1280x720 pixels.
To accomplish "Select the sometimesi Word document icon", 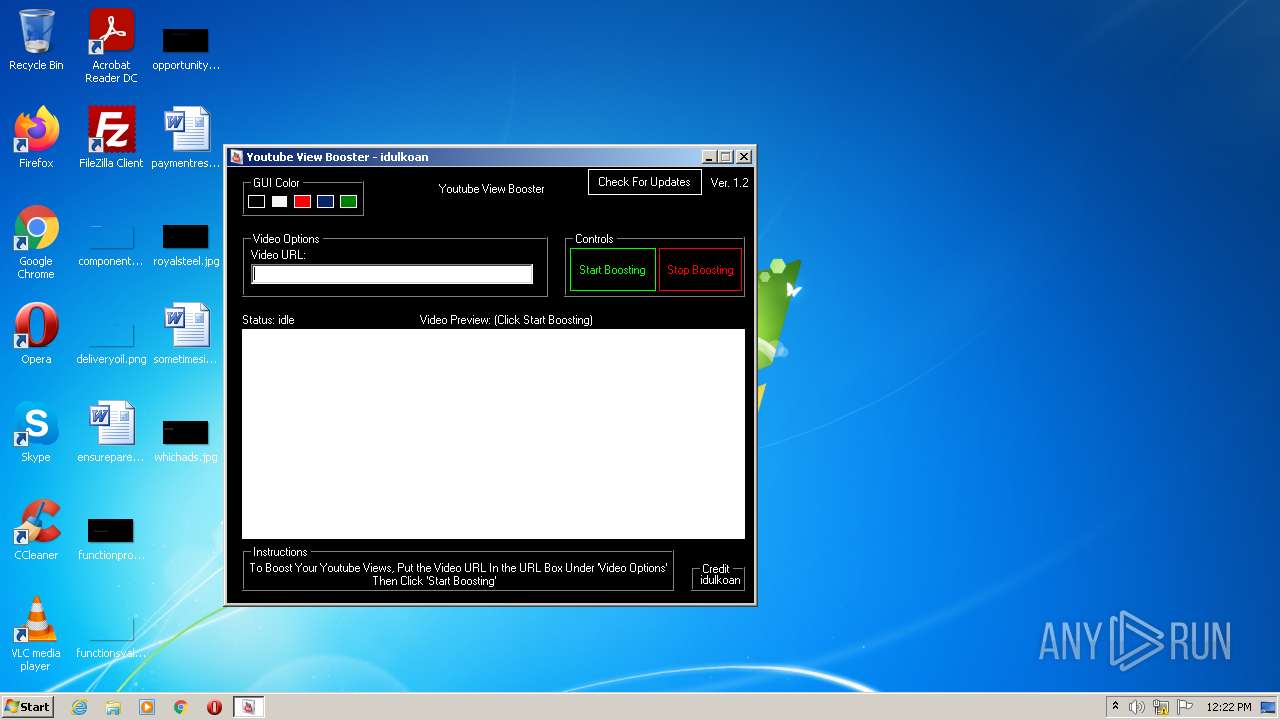I will 186,334.
